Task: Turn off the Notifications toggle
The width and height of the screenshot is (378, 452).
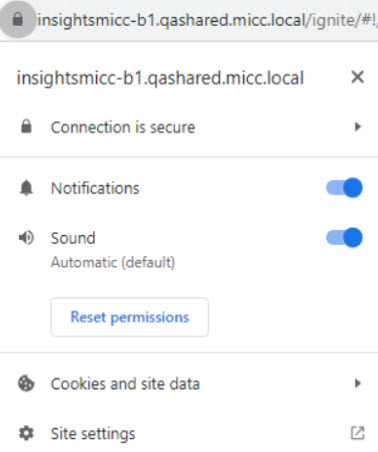Action: point(344,188)
